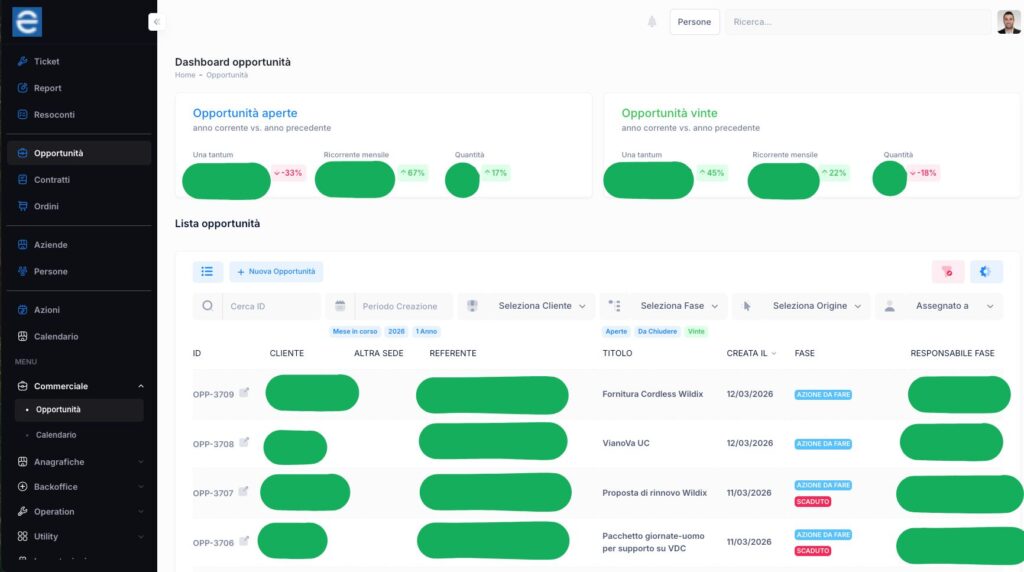Open the blue settings gear icon button

tap(985, 272)
